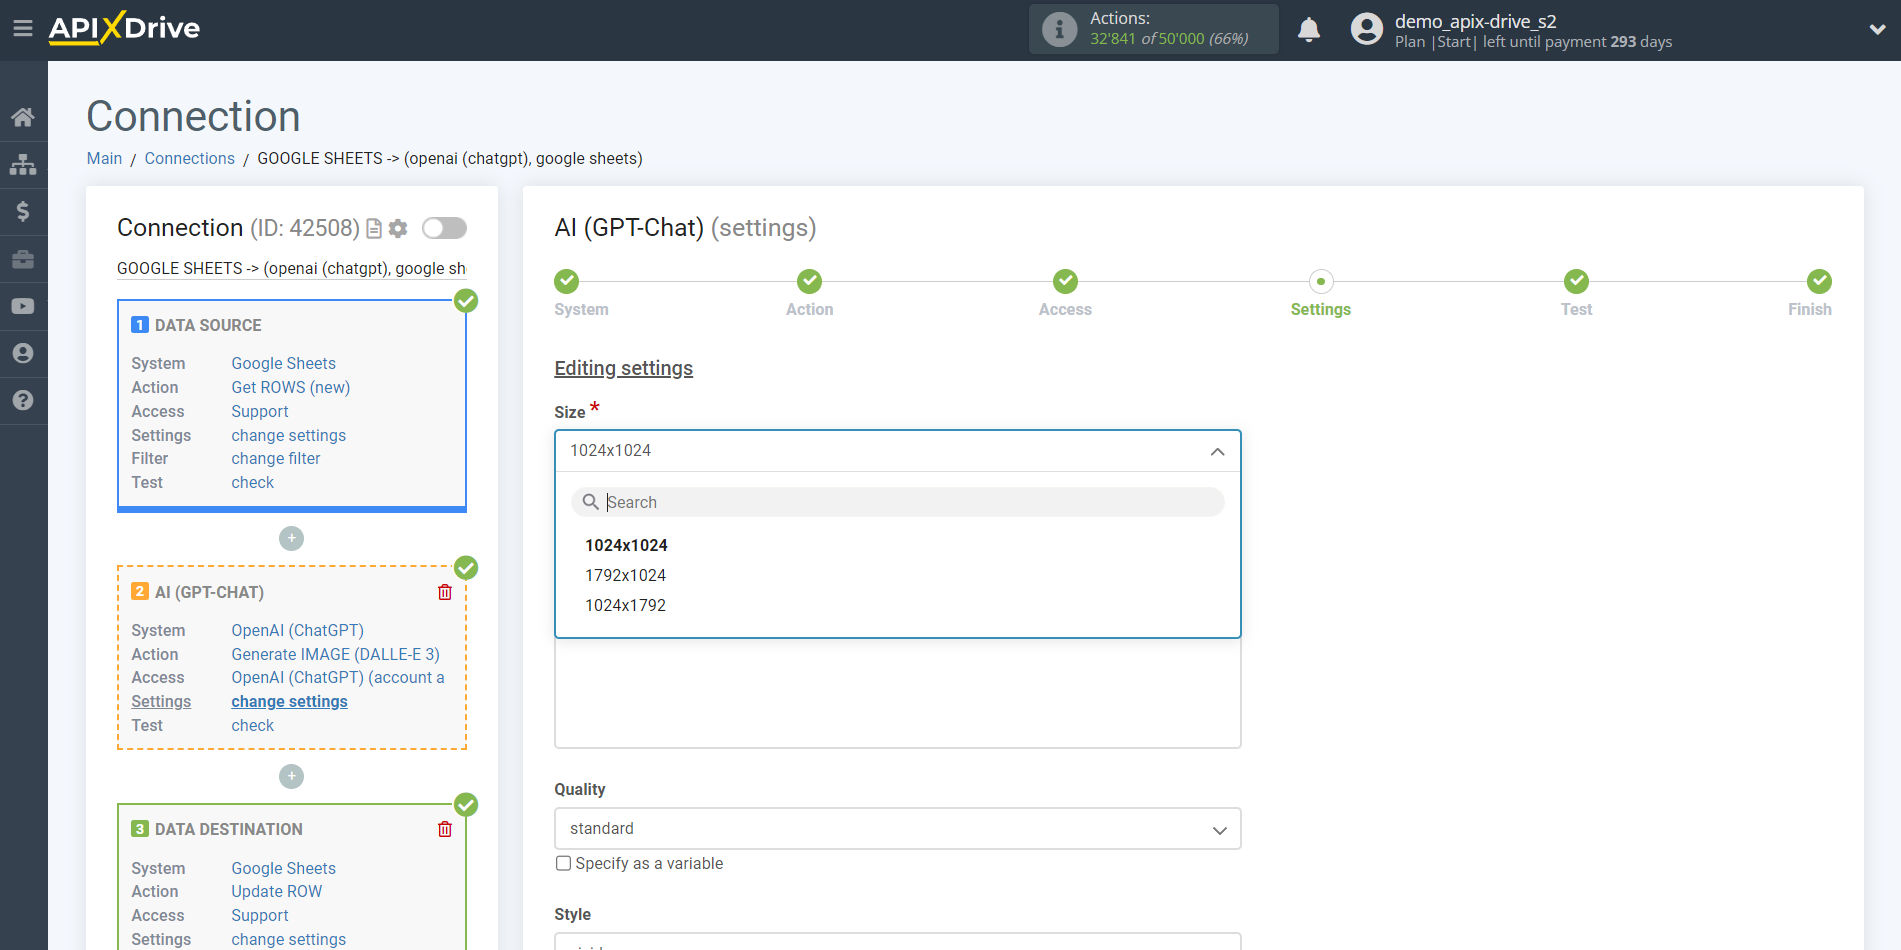Select 1024x1024 size option

[626, 545]
